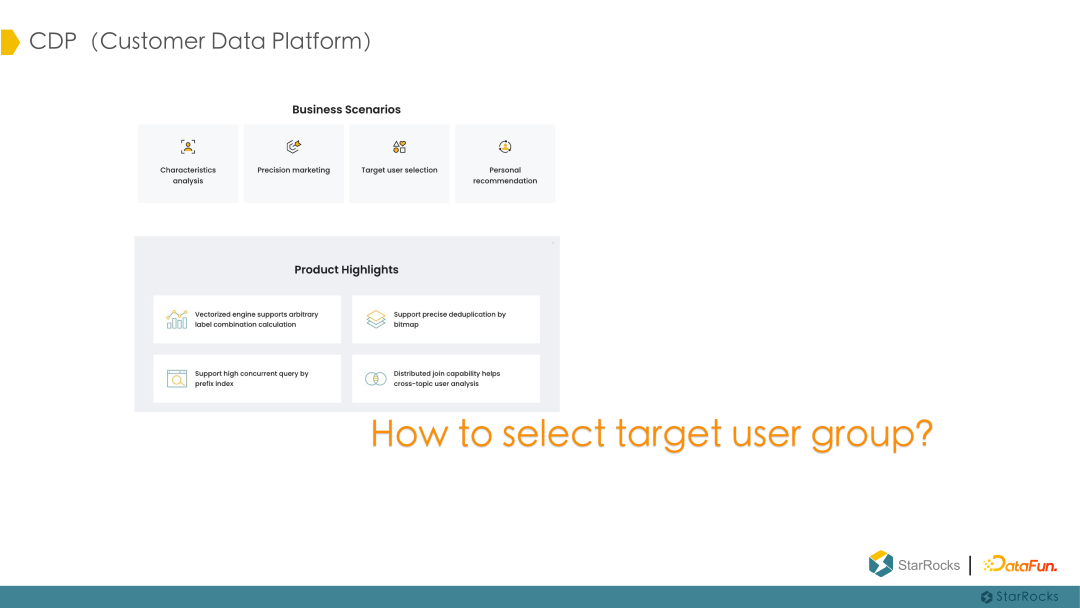The width and height of the screenshot is (1080, 608).
Task: Open the vectorized engine label combination card
Action: (x=247, y=319)
